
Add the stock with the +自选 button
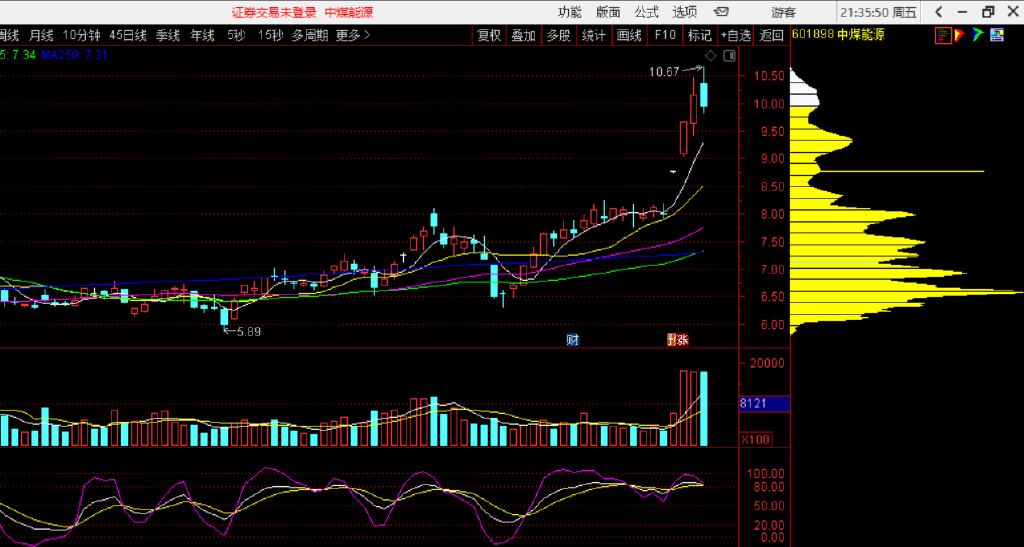click(735, 35)
